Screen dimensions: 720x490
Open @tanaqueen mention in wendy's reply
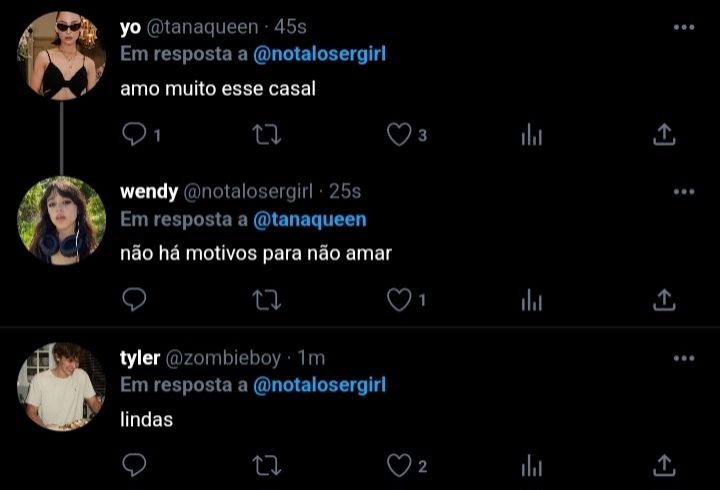[x=310, y=220]
